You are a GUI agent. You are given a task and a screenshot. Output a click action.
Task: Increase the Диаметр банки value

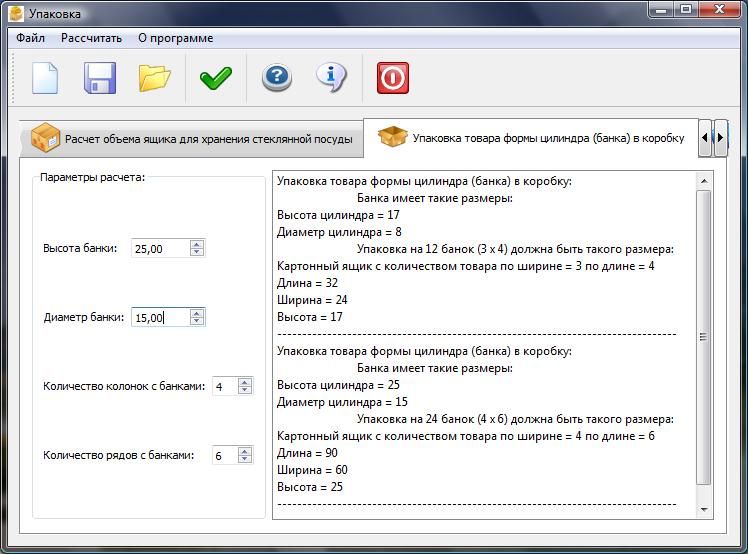tap(197, 312)
